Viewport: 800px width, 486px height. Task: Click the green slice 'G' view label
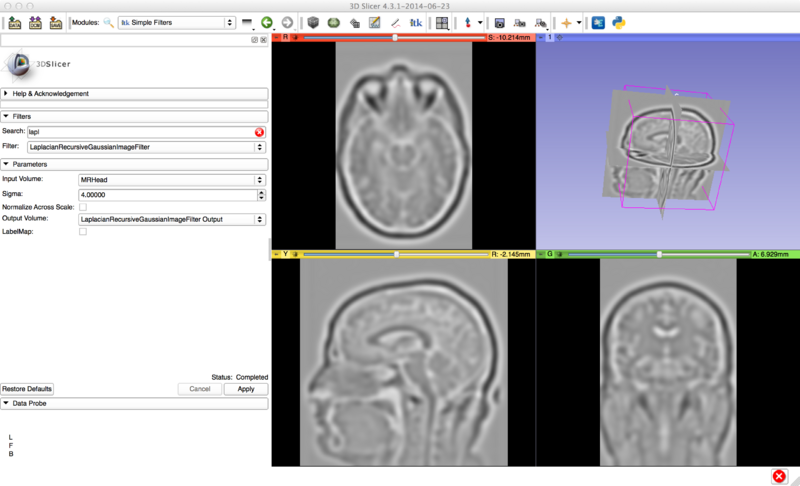(x=549, y=254)
